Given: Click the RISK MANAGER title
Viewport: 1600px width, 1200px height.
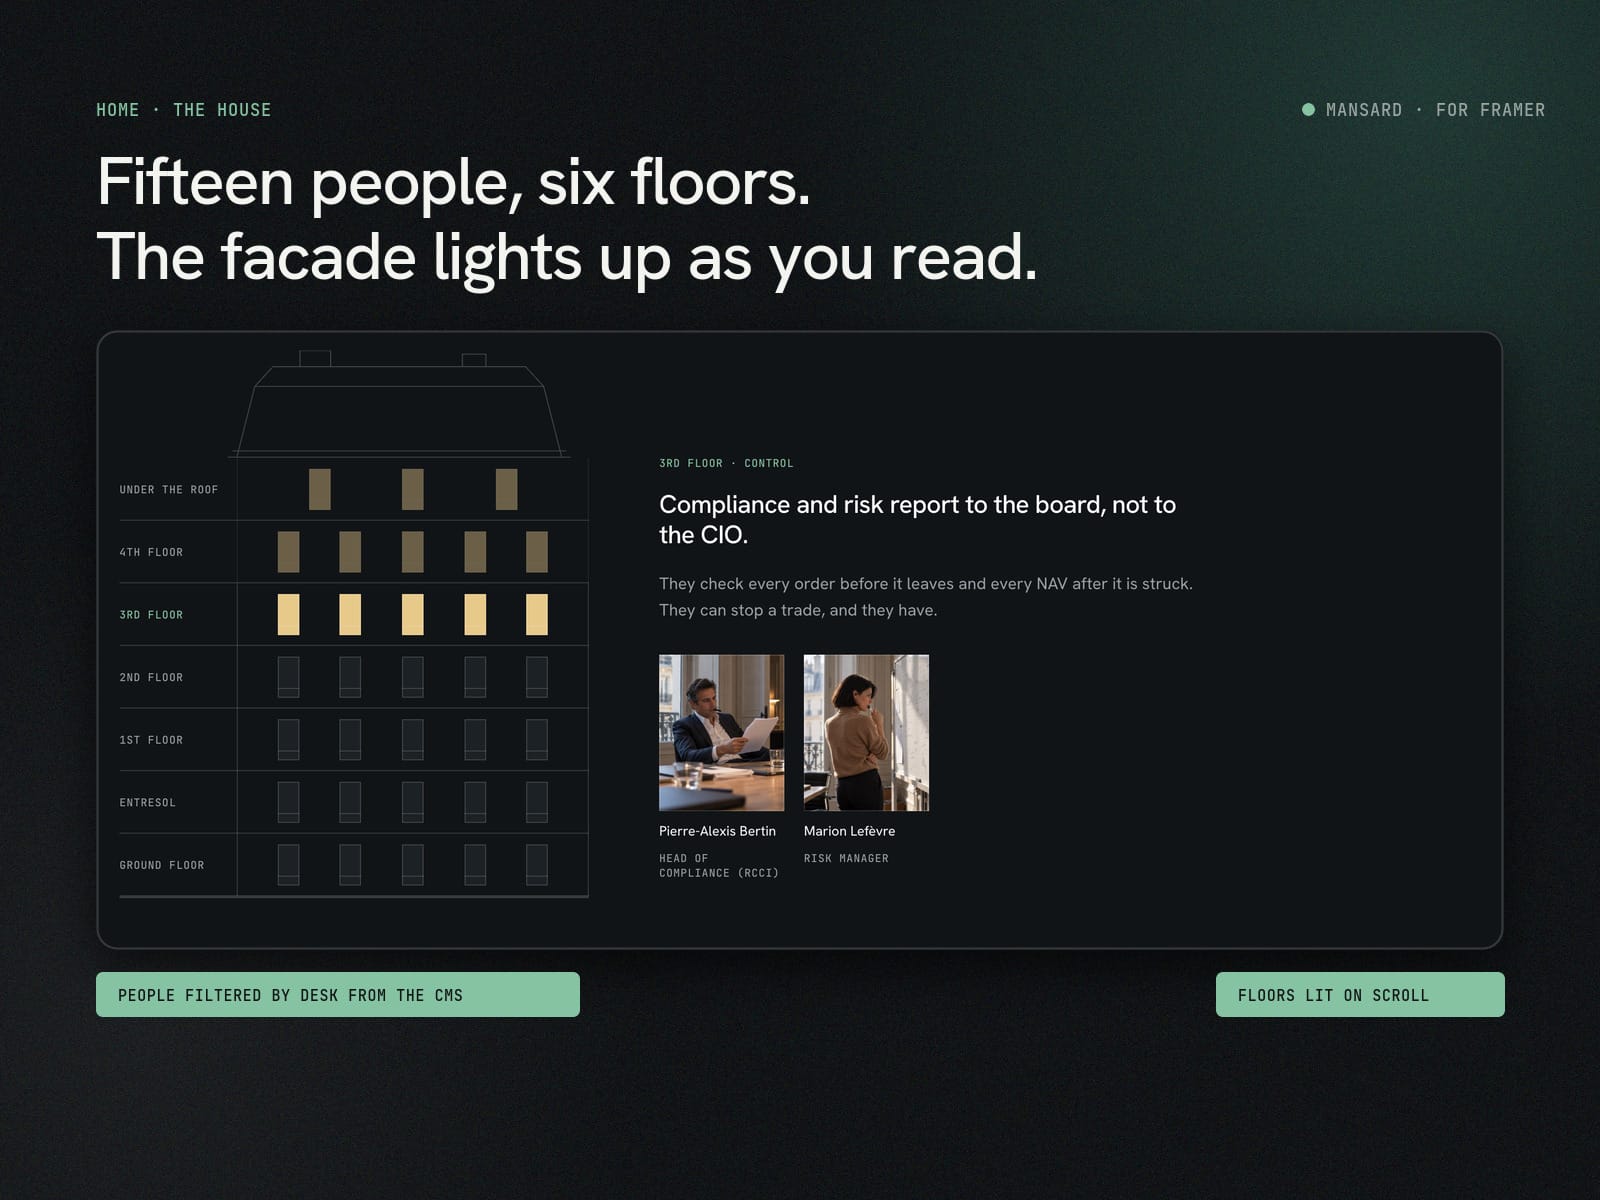Looking at the screenshot, I should 846,858.
